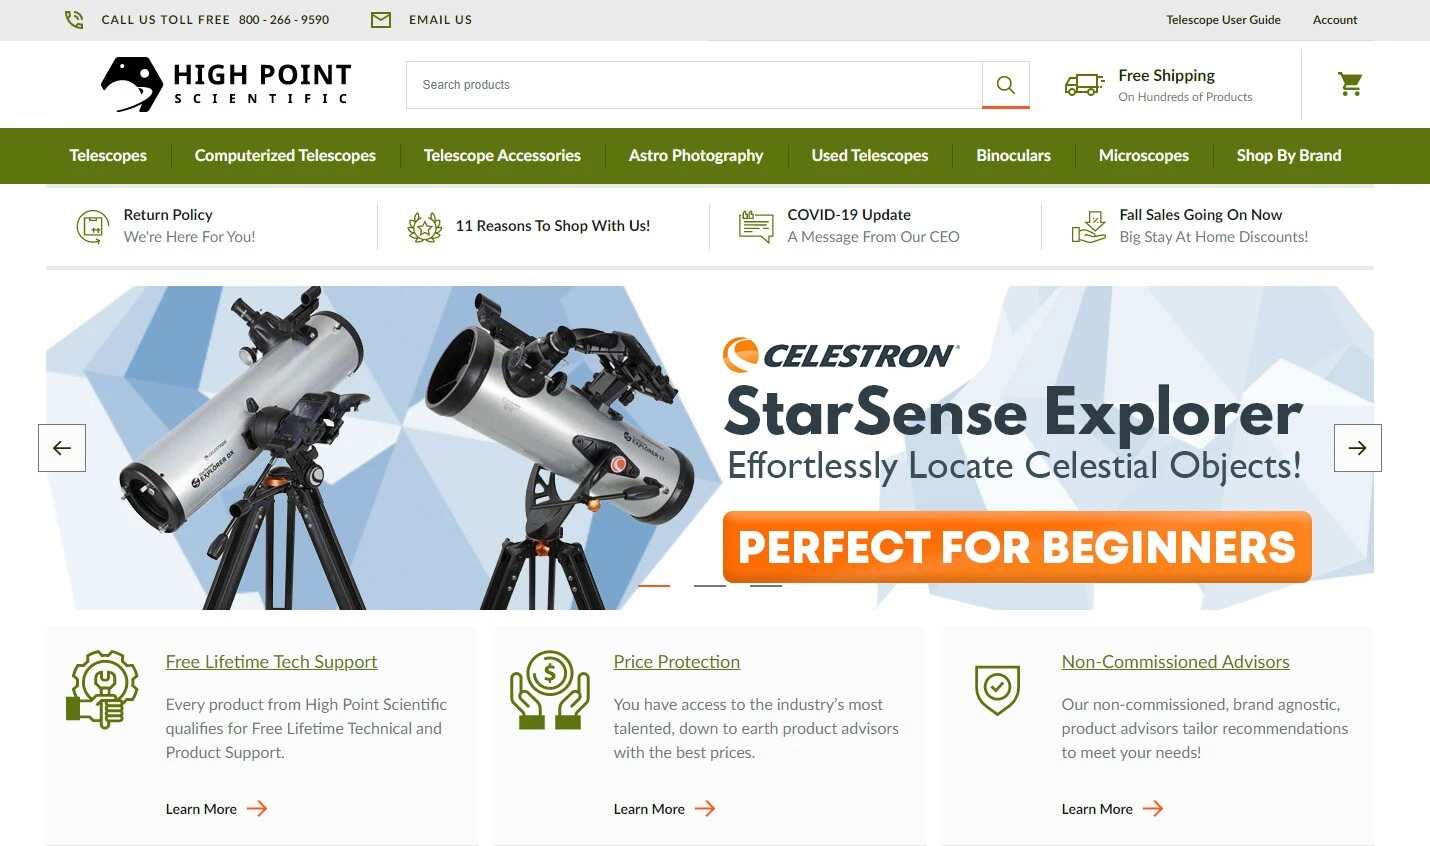The image size is (1430, 846).
Task: Open Telescope User Guide link
Action: pos(1223,20)
